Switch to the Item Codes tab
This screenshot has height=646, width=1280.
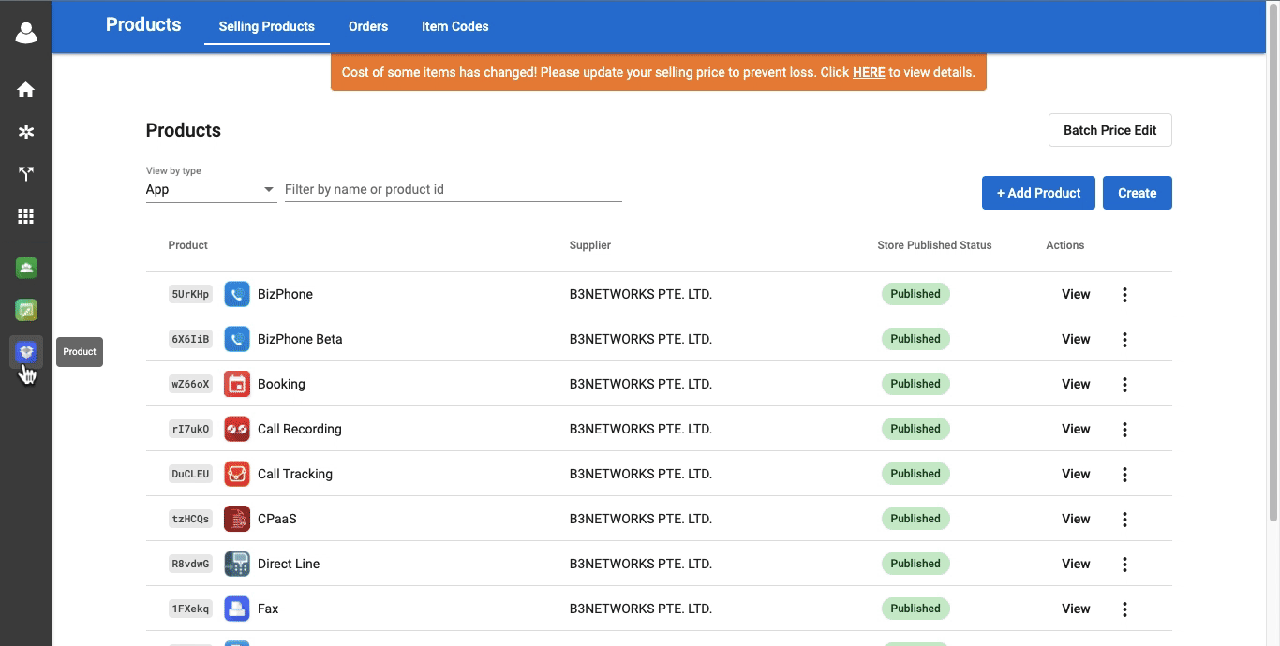[455, 26]
